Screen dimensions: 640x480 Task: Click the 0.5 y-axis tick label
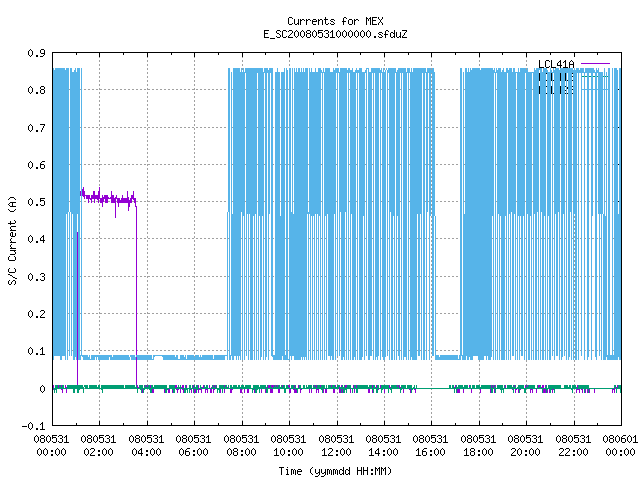point(36,202)
